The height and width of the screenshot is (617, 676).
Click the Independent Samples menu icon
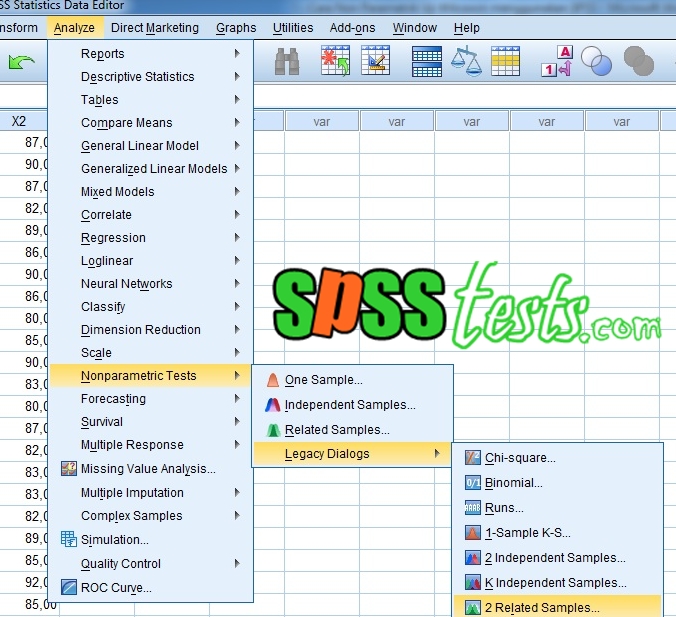(273, 405)
